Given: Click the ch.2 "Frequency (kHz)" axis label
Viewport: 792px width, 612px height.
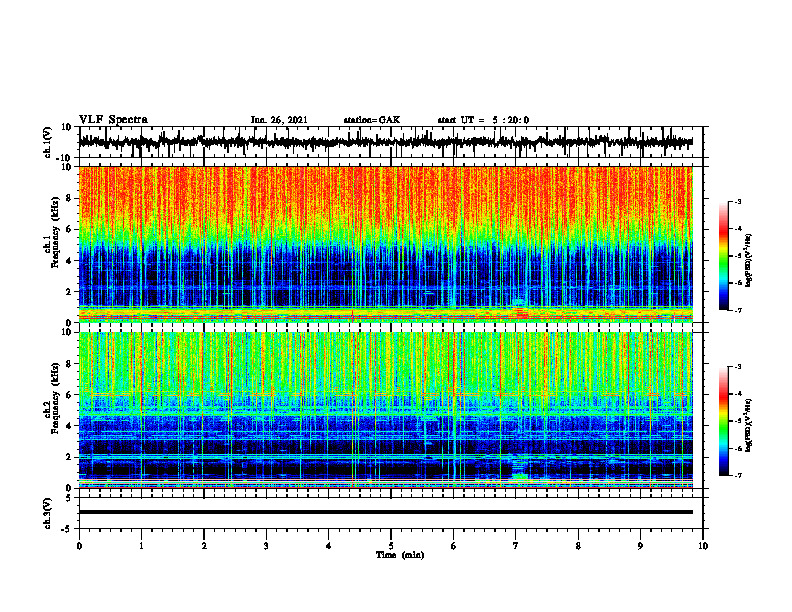Looking at the screenshot, I should pos(55,398).
